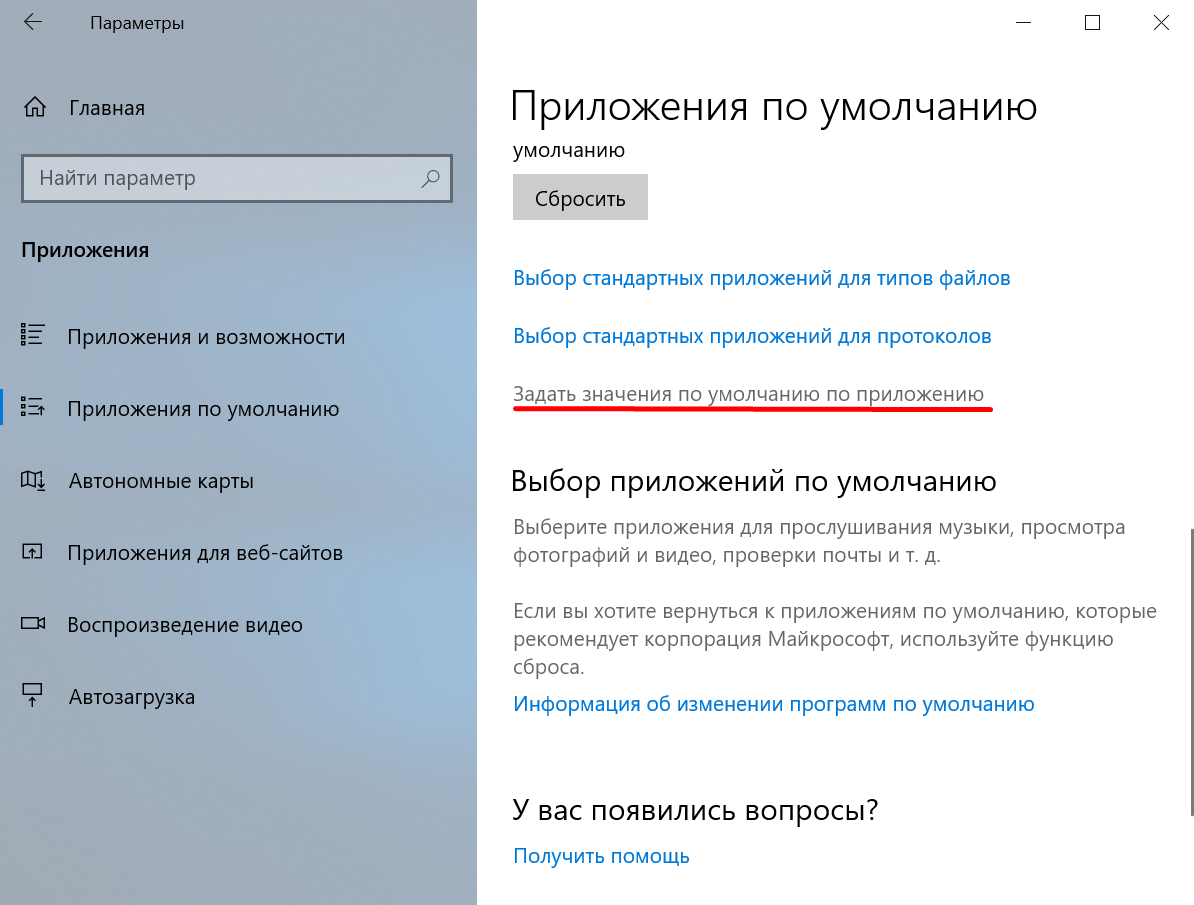
Task: Click the Apps for websites icon
Action: coord(32,552)
